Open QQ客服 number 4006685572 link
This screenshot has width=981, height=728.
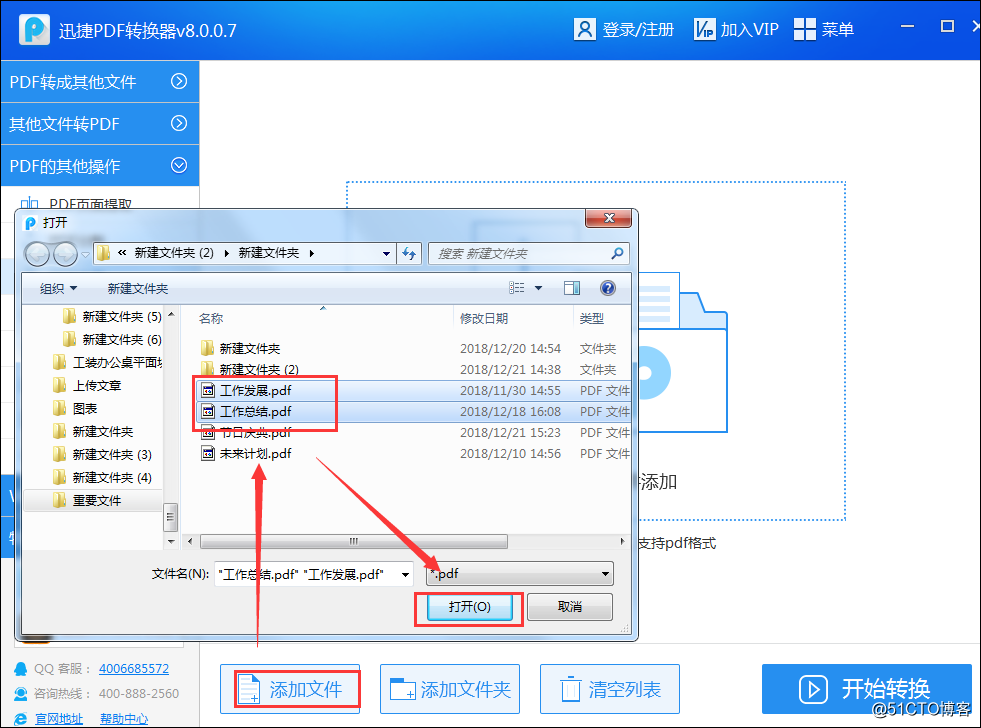point(134,669)
